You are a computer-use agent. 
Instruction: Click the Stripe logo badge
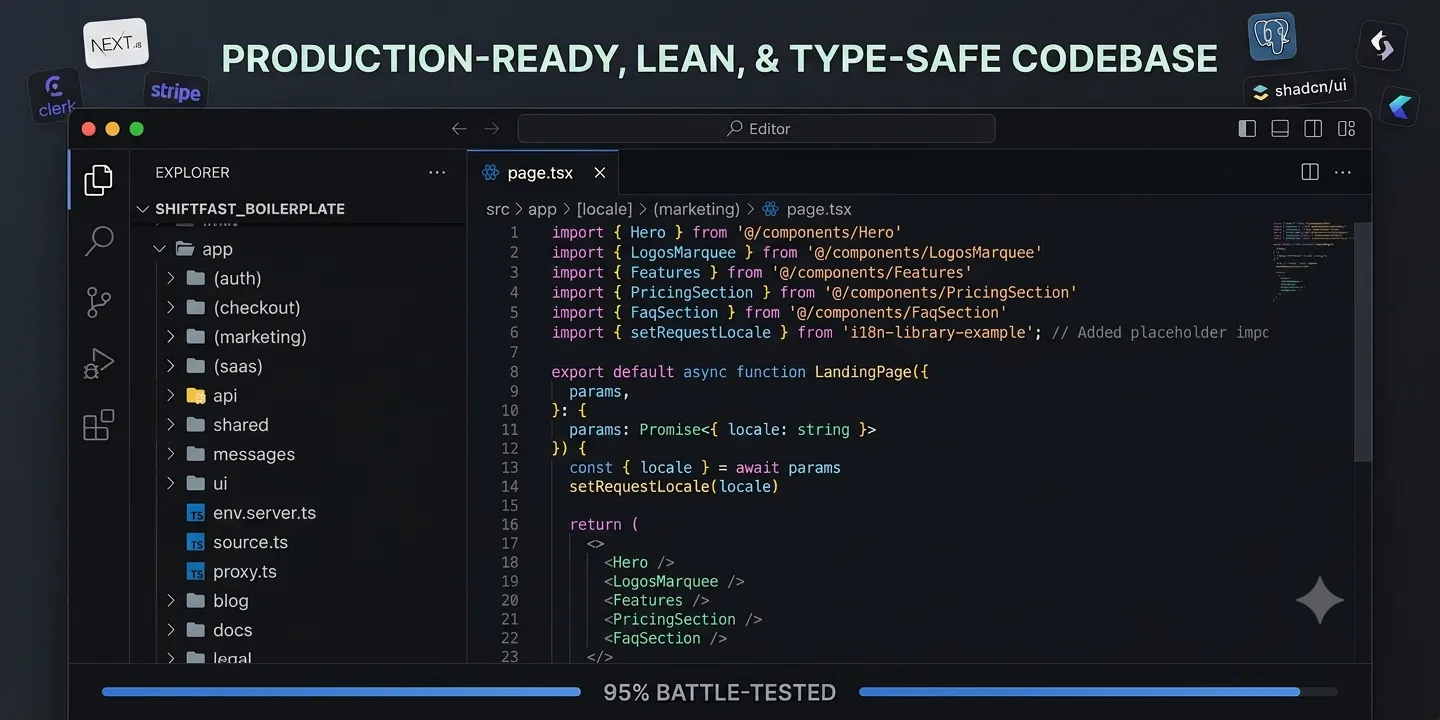click(176, 91)
